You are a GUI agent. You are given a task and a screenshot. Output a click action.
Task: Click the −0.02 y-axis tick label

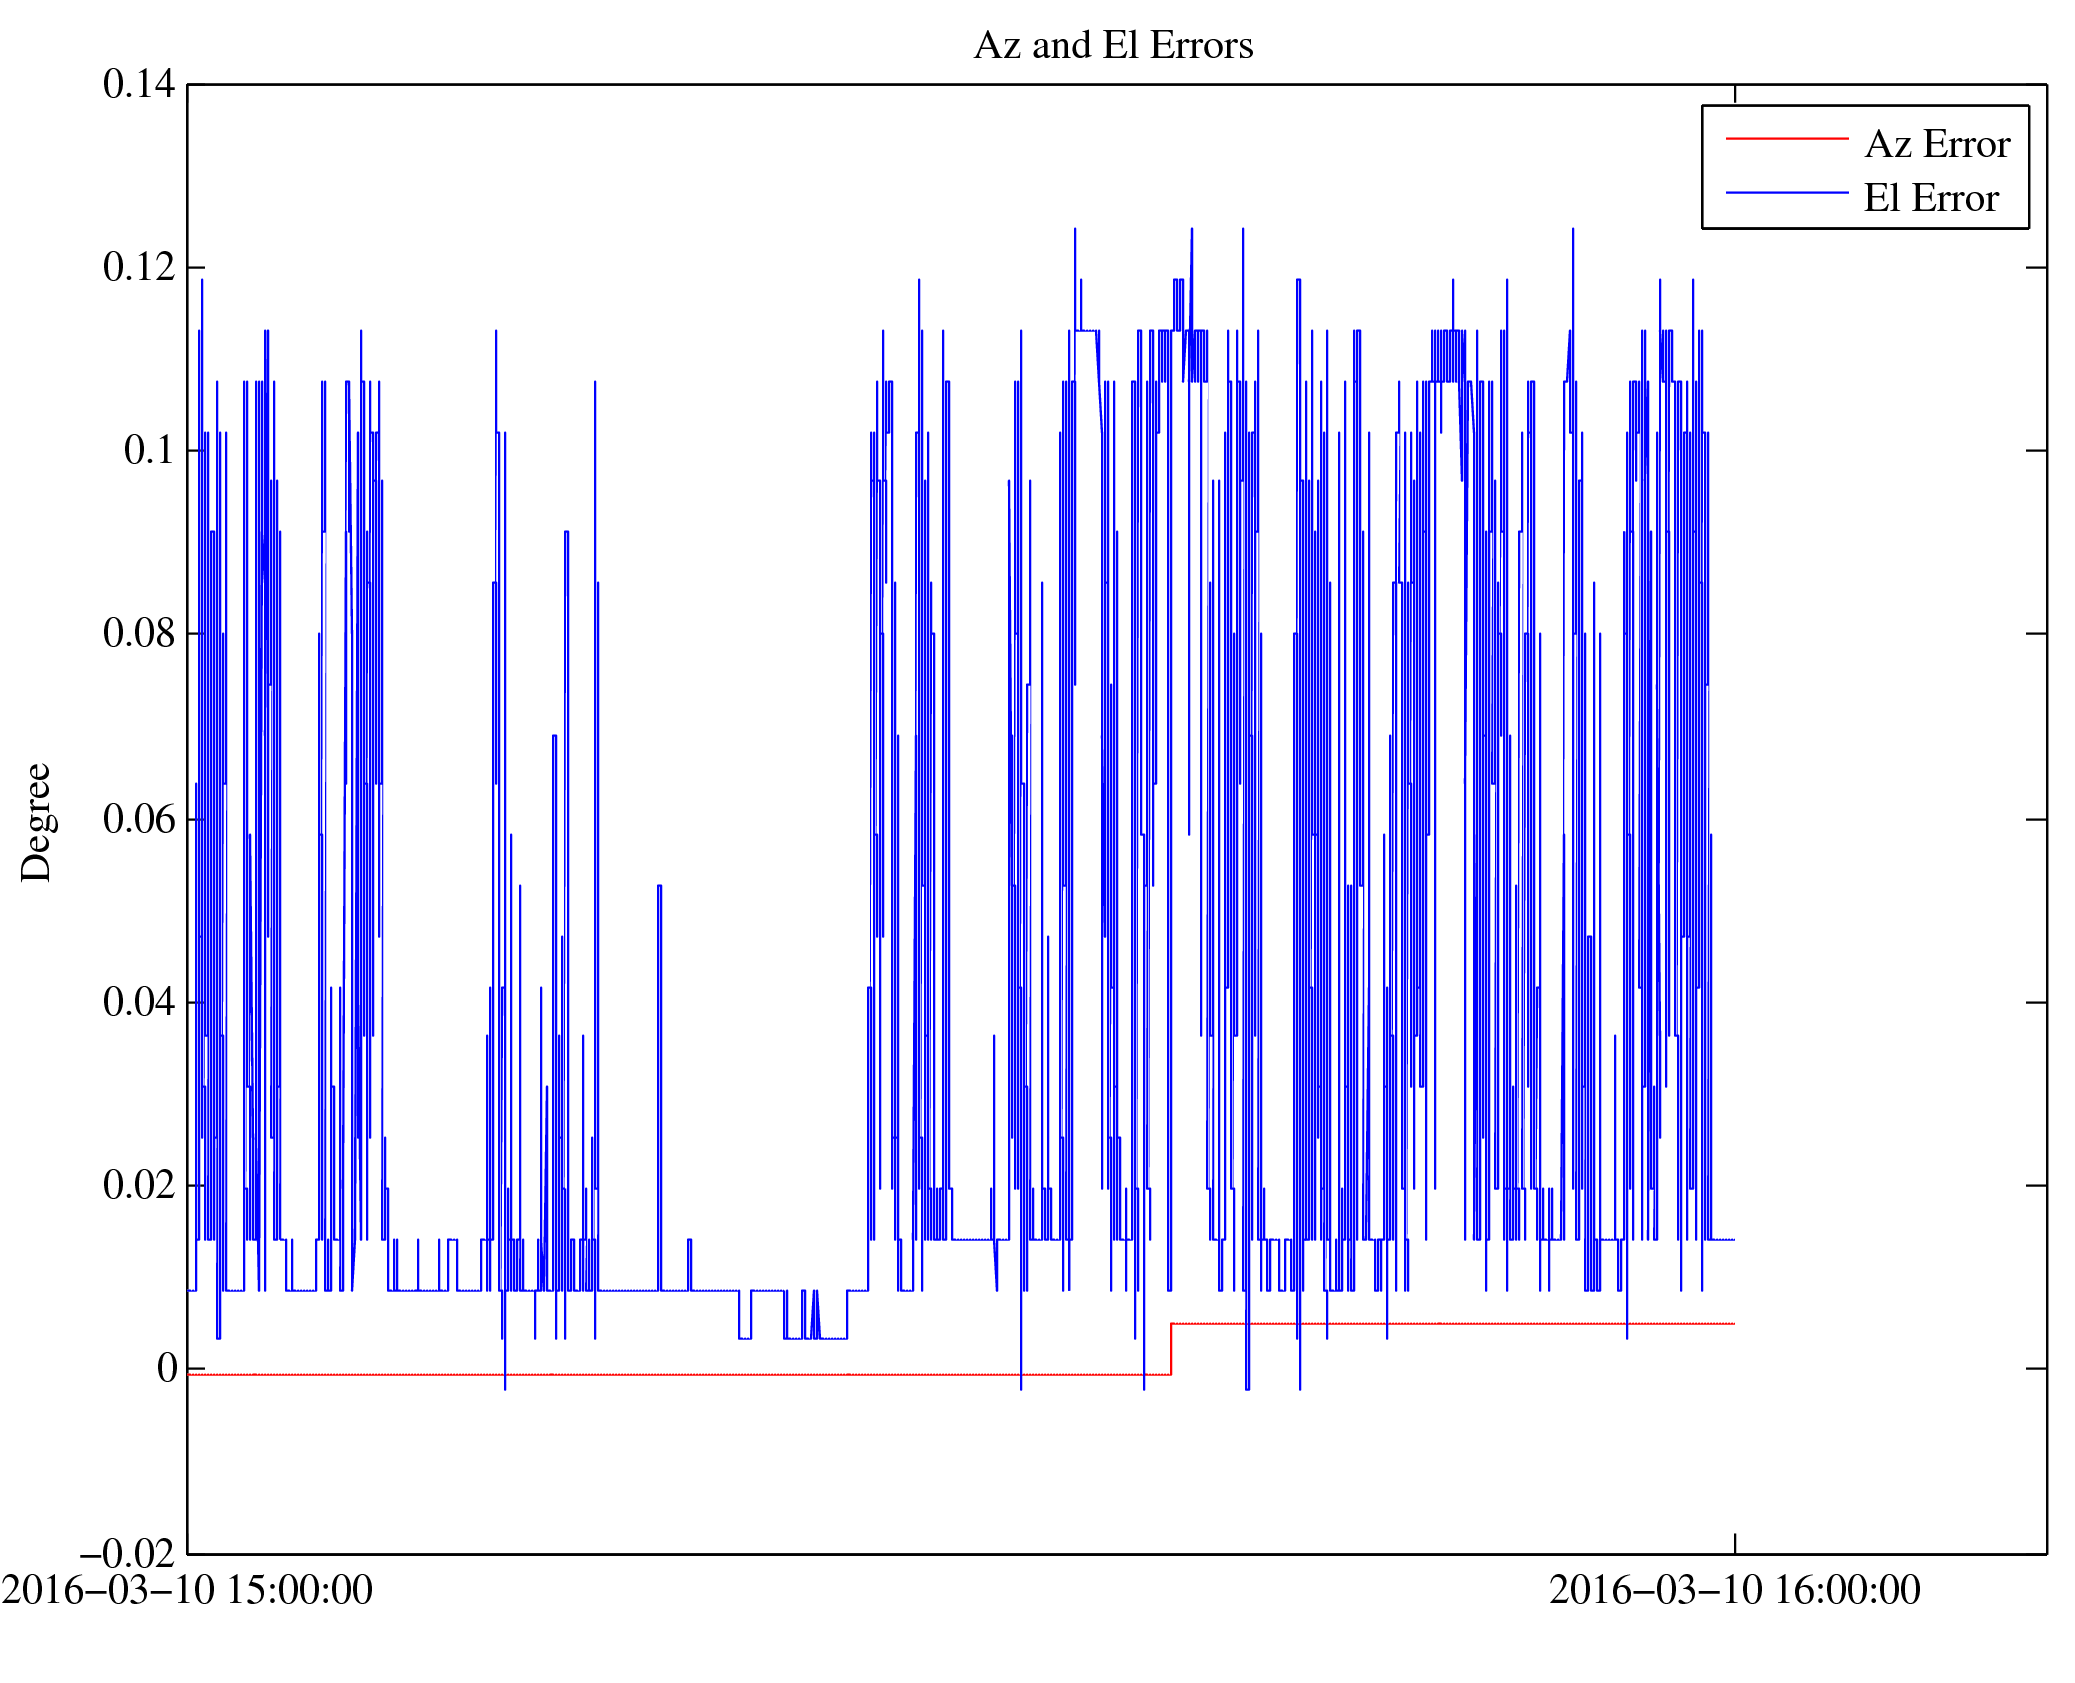[128, 1553]
